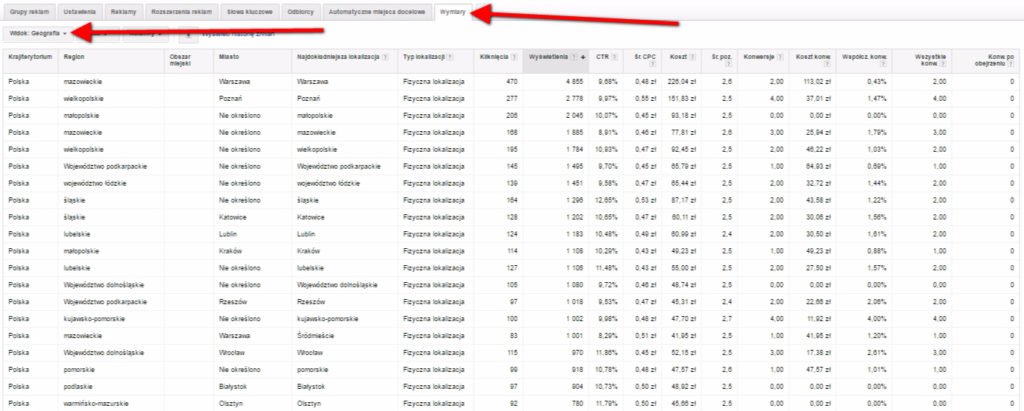This screenshot has width=1024, height=411.
Task: Open help icon beside Wyświetlenia header
Action: (x=574, y=57)
